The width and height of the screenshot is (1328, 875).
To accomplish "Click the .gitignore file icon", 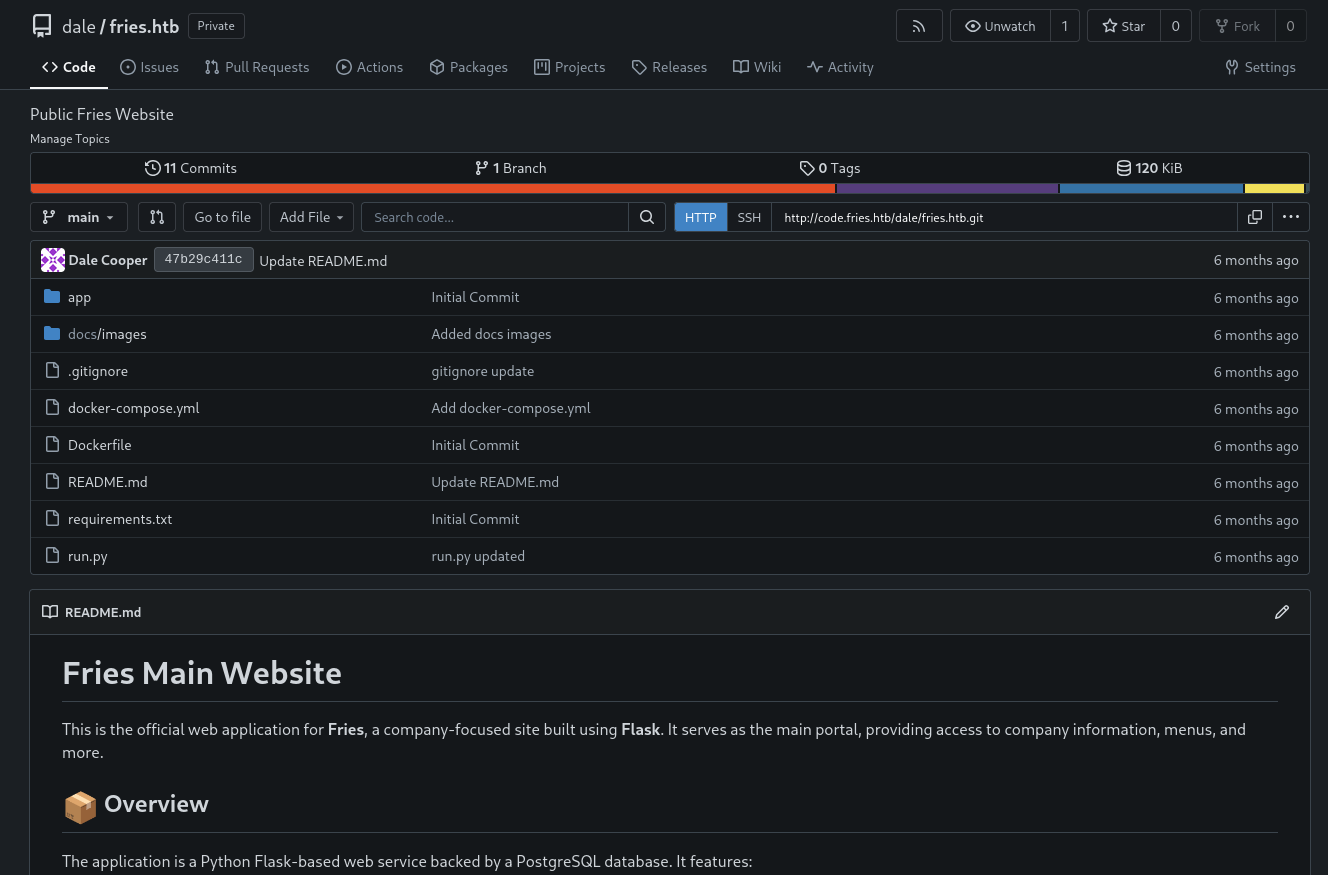I will [52, 371].
